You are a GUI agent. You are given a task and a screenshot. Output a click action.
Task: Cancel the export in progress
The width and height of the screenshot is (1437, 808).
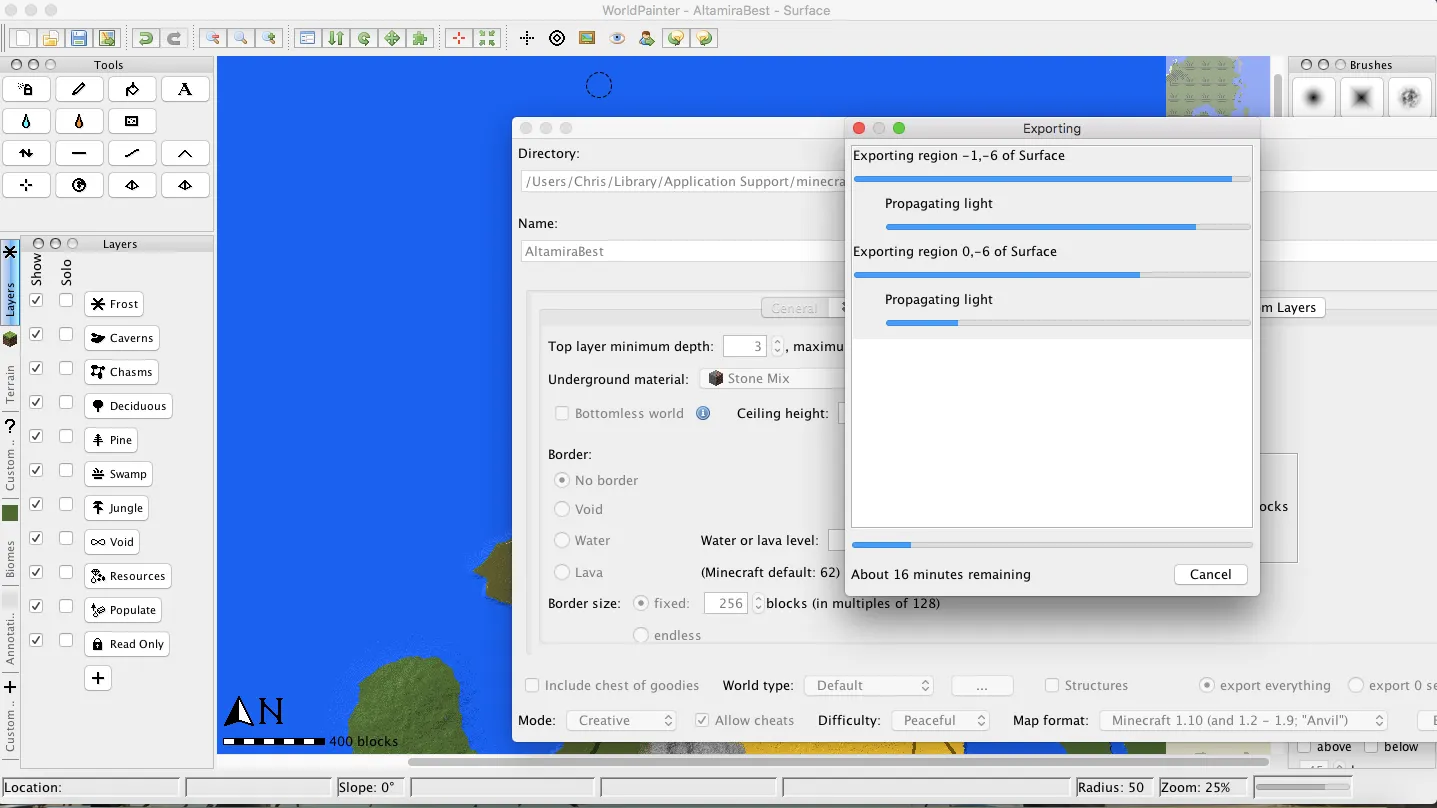[1210, 574]
